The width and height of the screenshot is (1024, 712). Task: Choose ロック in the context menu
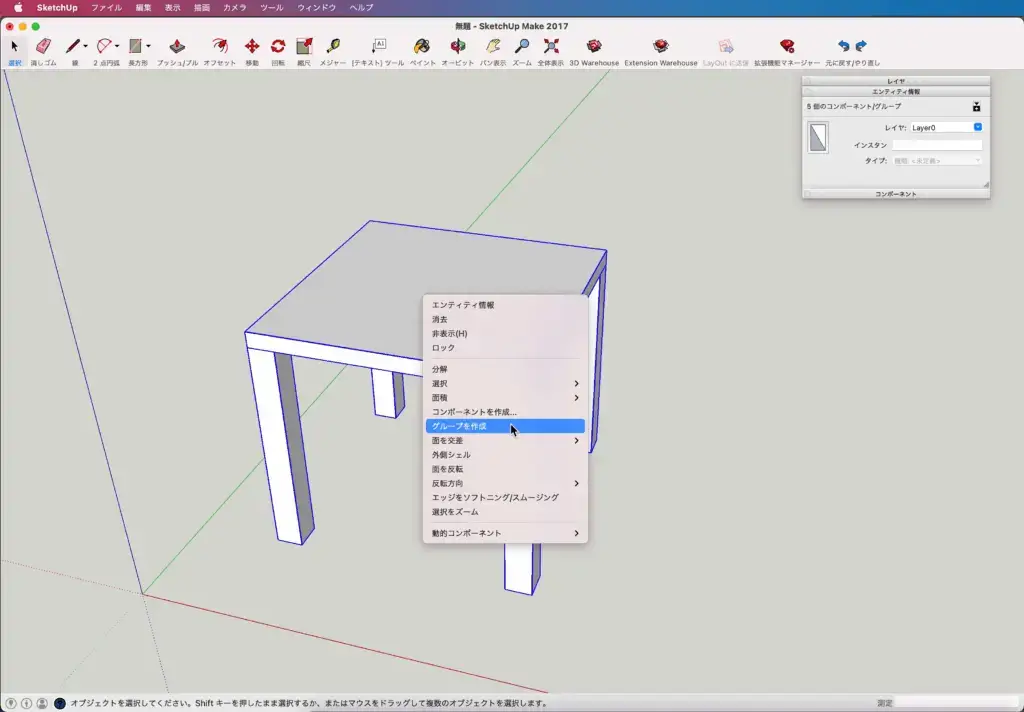[505, 348]
